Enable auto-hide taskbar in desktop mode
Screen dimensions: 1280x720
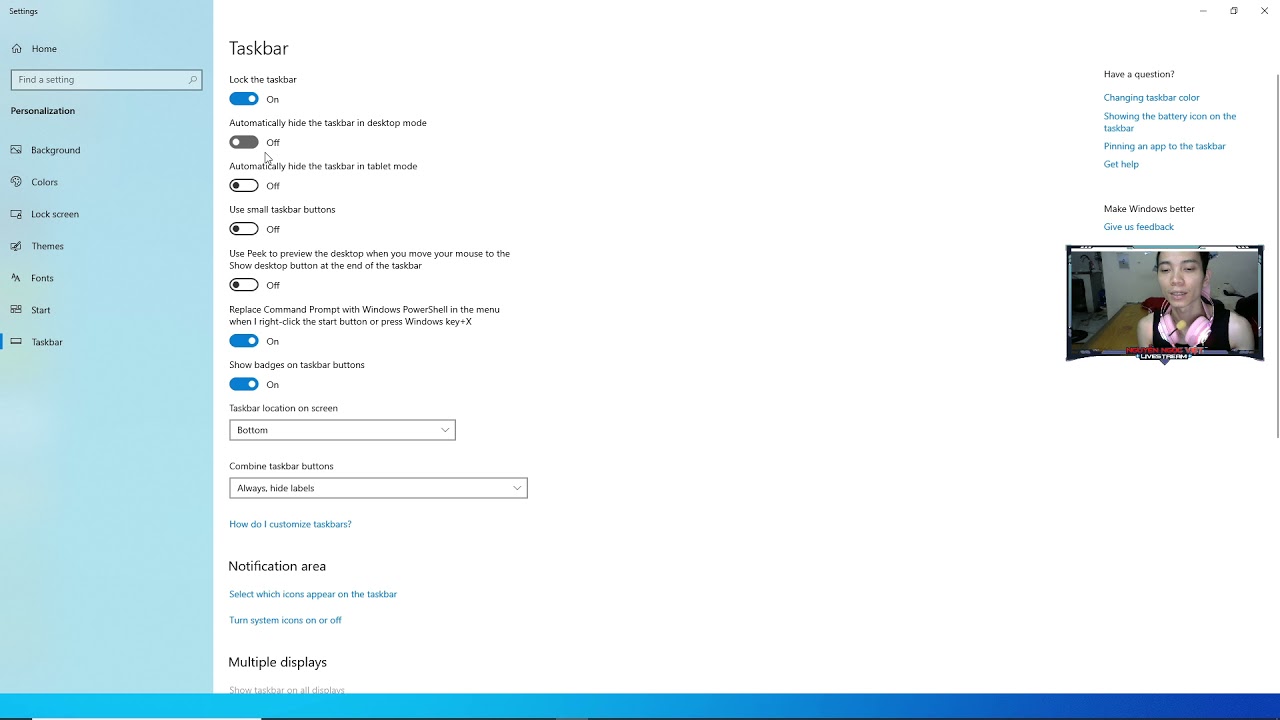tap(244, 142)
